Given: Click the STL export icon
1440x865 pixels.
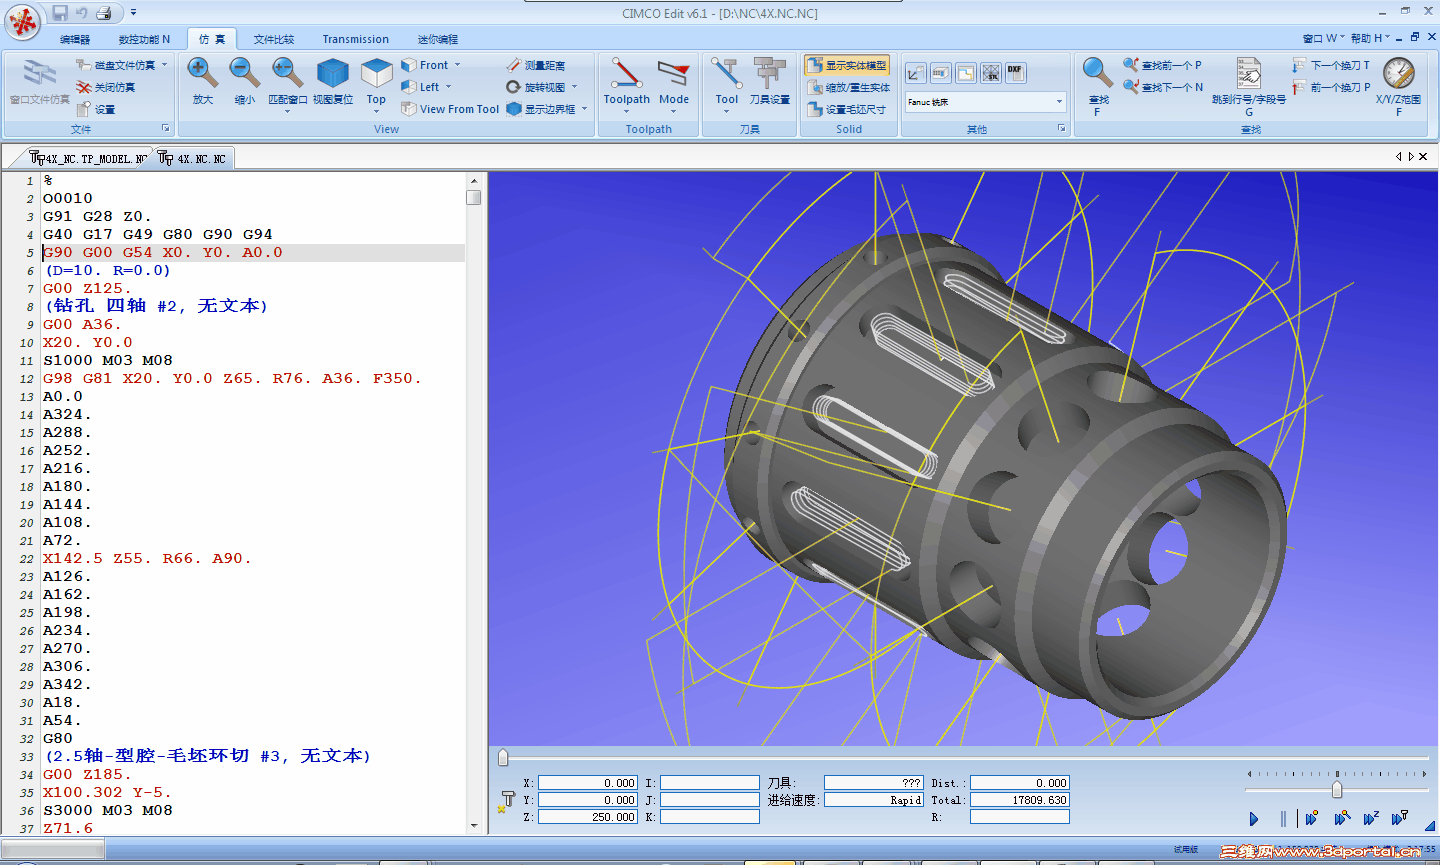Looking at the screenshot, I should coord(990,73).
